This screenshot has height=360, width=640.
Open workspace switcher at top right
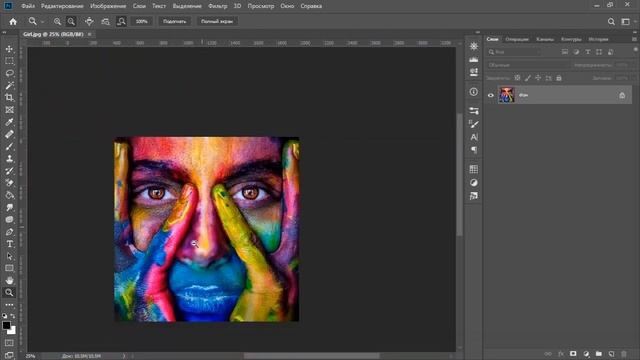click(x=625, y=22)
